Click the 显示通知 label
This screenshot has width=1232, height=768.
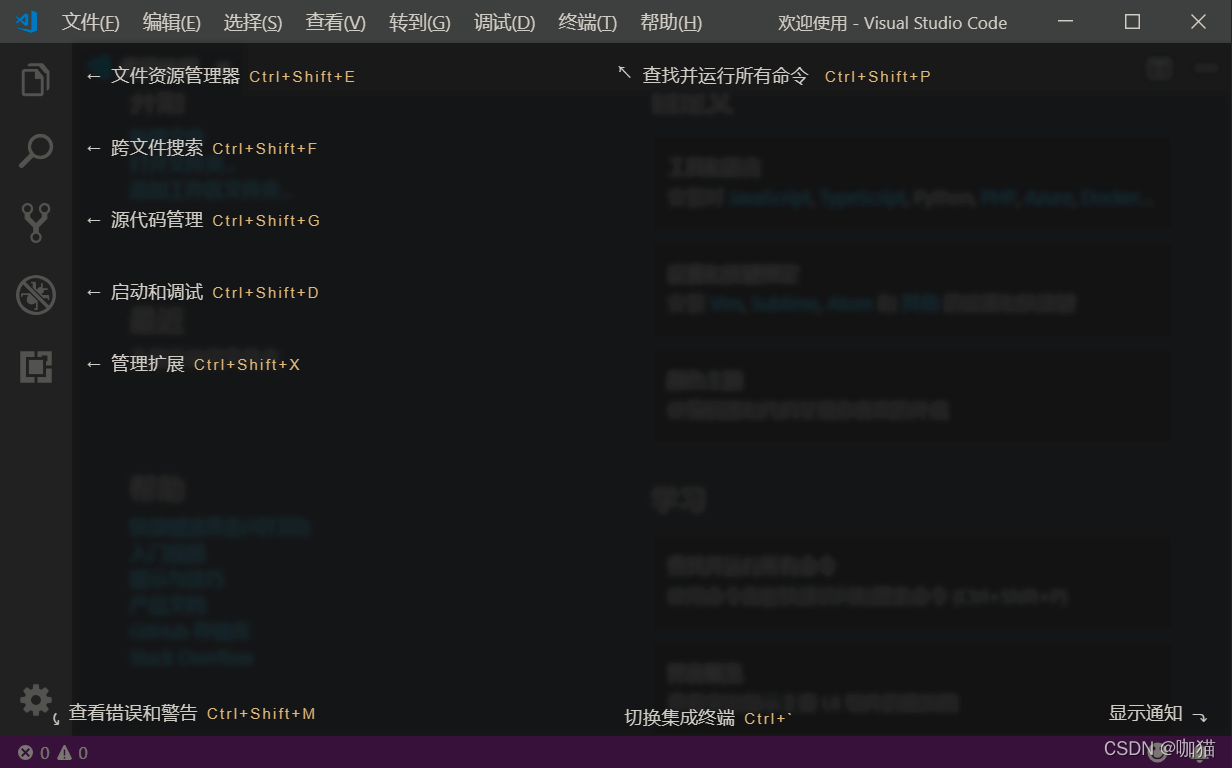pyautogui.click(x=1146, y=713)
